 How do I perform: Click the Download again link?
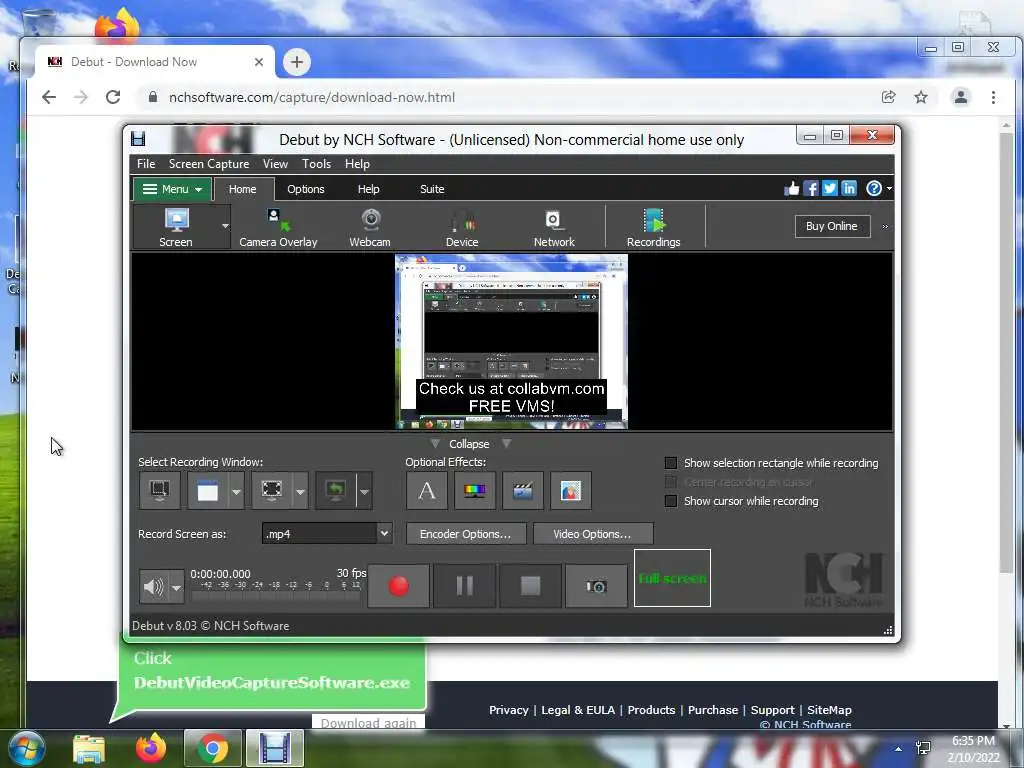(x=368, y=723)
